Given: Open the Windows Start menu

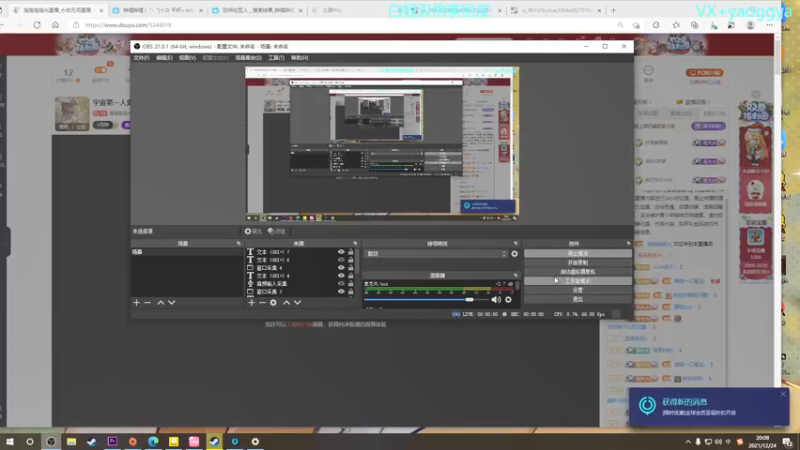Looking at the screenshot, I should [x=10, y=441].
